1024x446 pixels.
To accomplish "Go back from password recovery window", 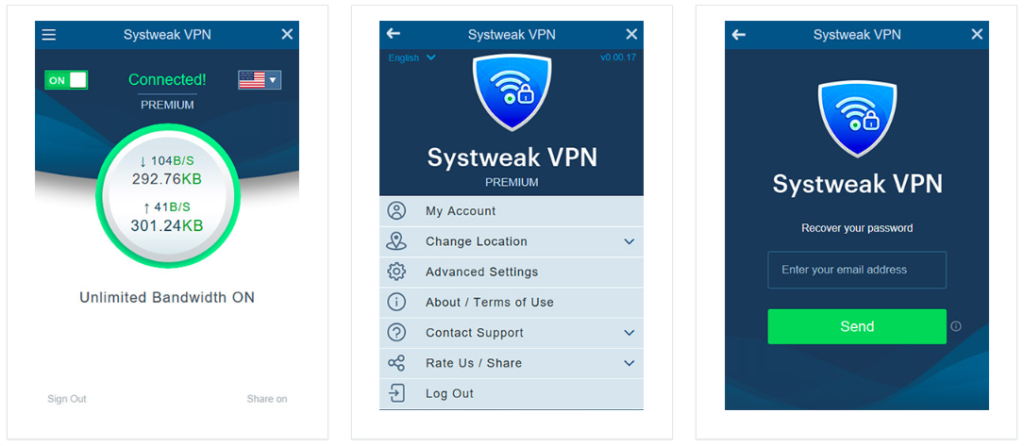I will point(739,35).
